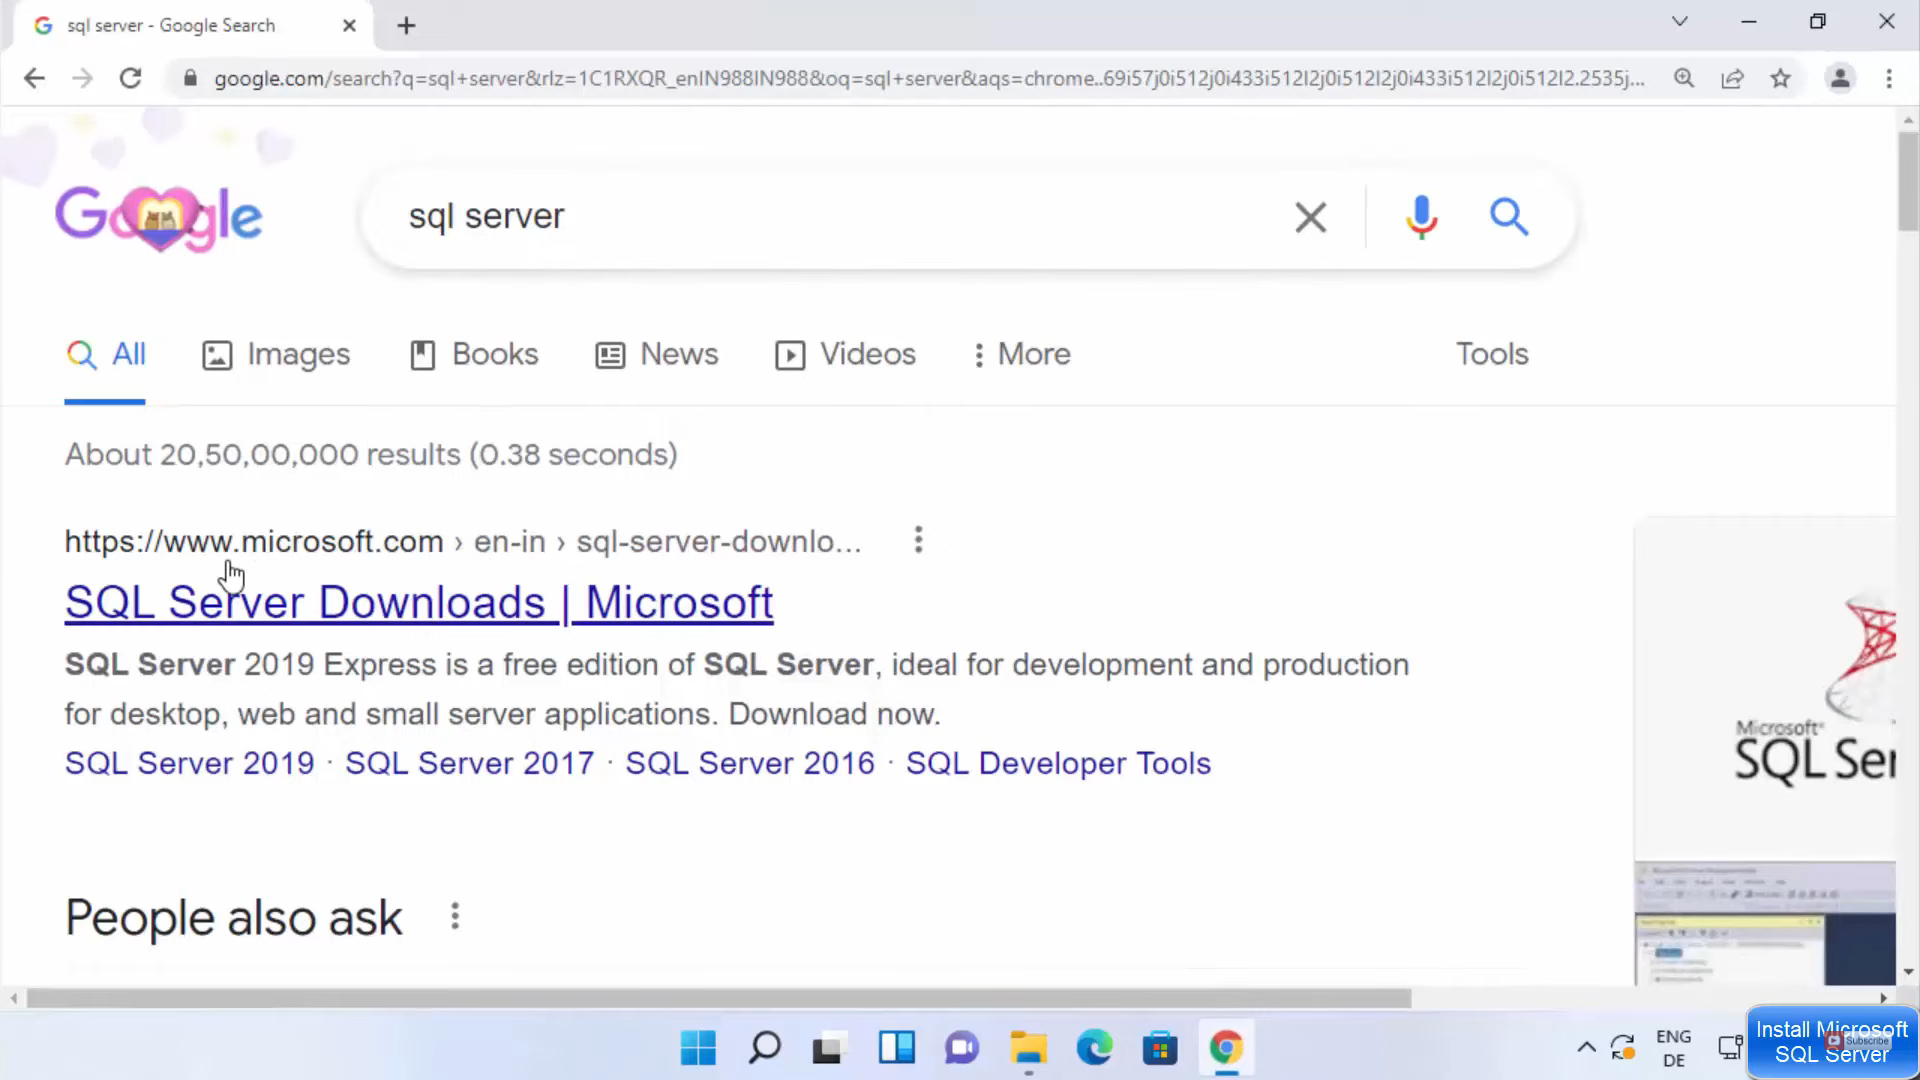Open the Chat app from the taskbar
Image resolution: width=1920 pixels, height=1080 pixels.
pos(961,1048)
